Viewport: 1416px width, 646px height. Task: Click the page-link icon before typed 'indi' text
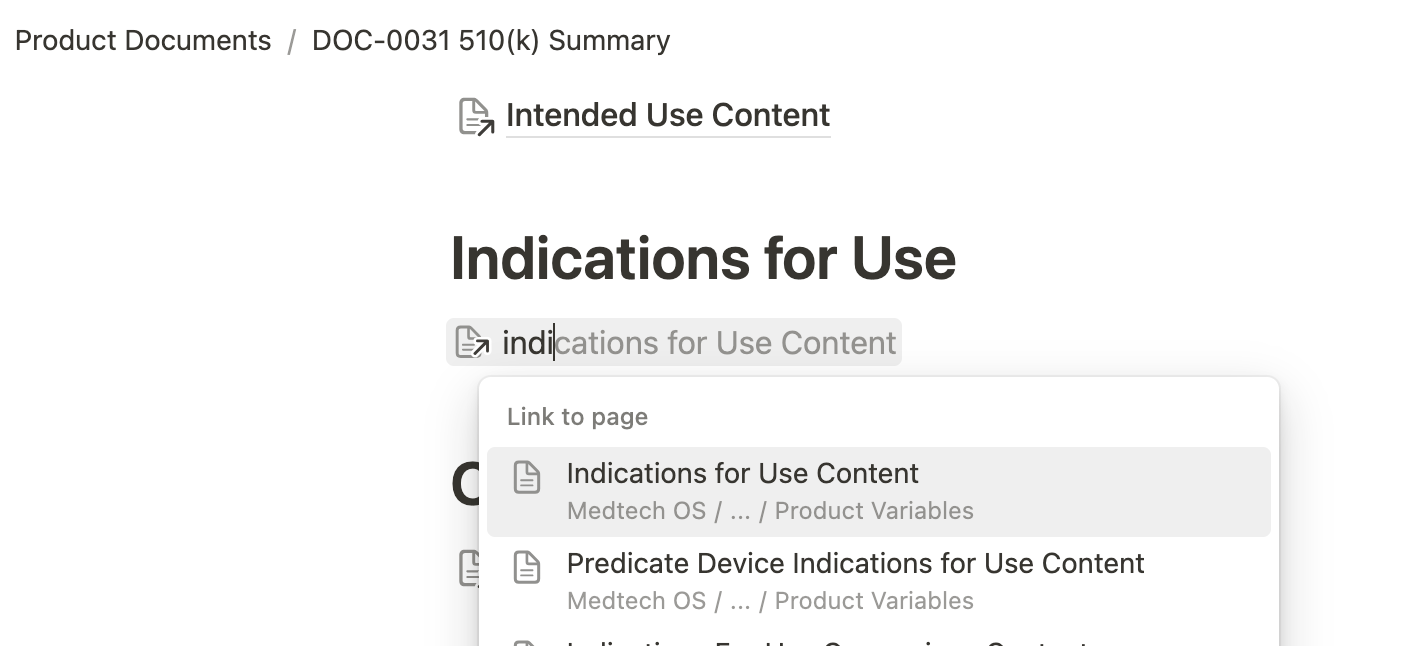tap(472, 343)
